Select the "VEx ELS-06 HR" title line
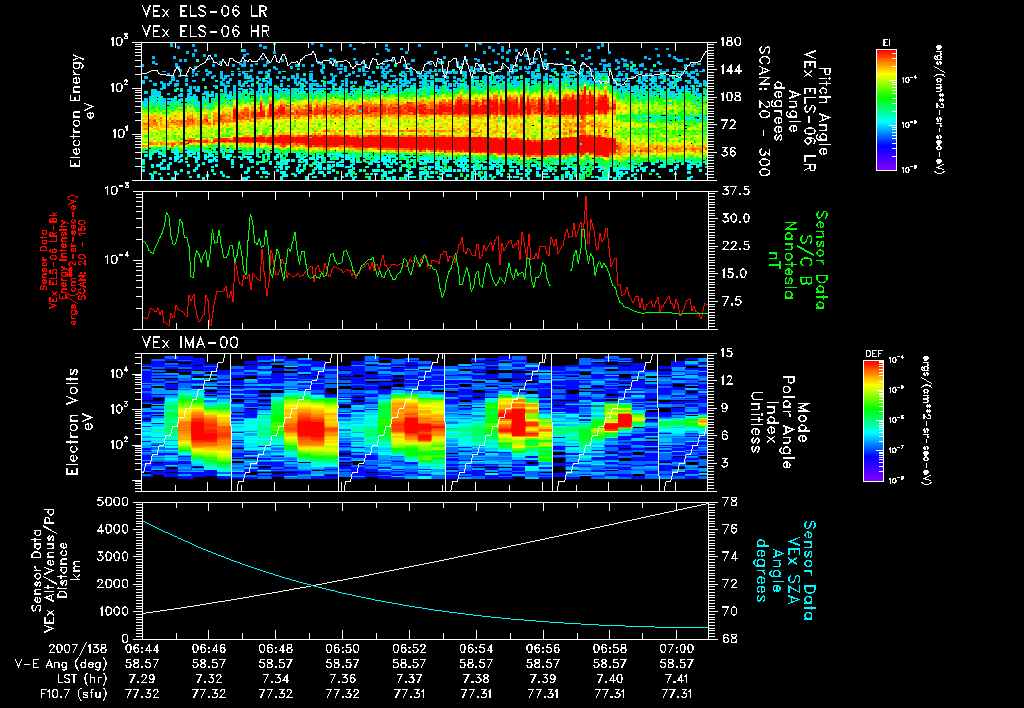The width and height of the screenshot is (1024, 708). (x=206, y=31)
